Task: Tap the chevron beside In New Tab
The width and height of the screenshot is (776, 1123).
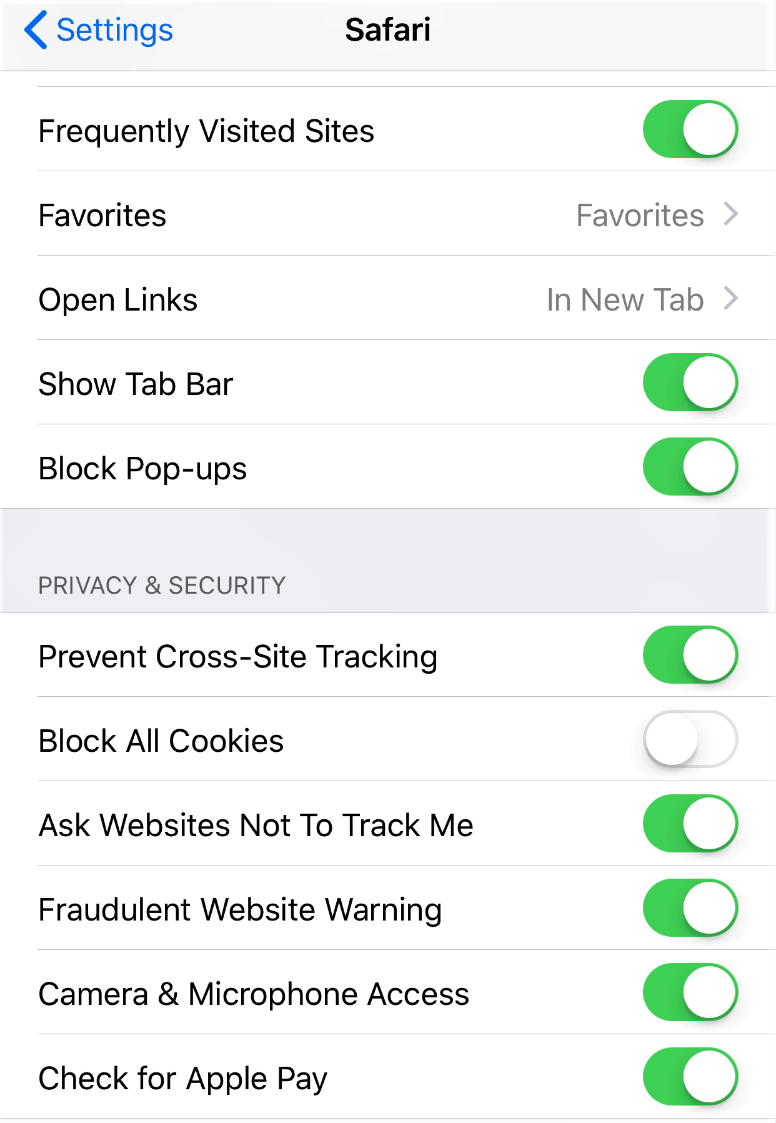Action: pyautogui.click(x=731, y=300)
